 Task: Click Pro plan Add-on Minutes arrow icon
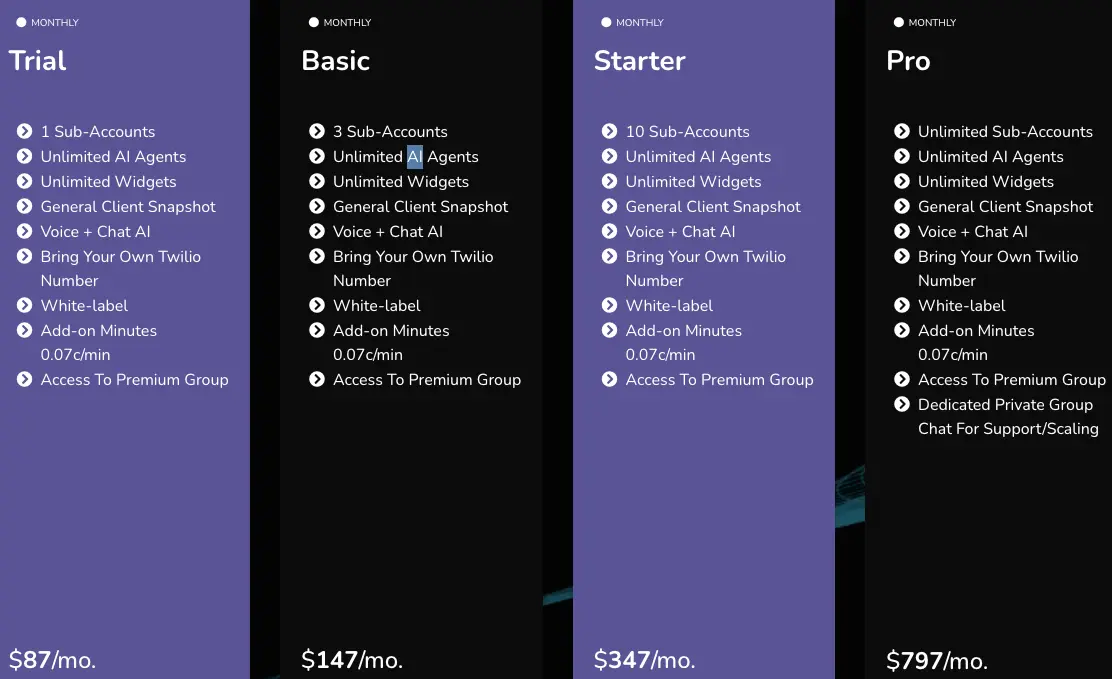coord(902,331)
